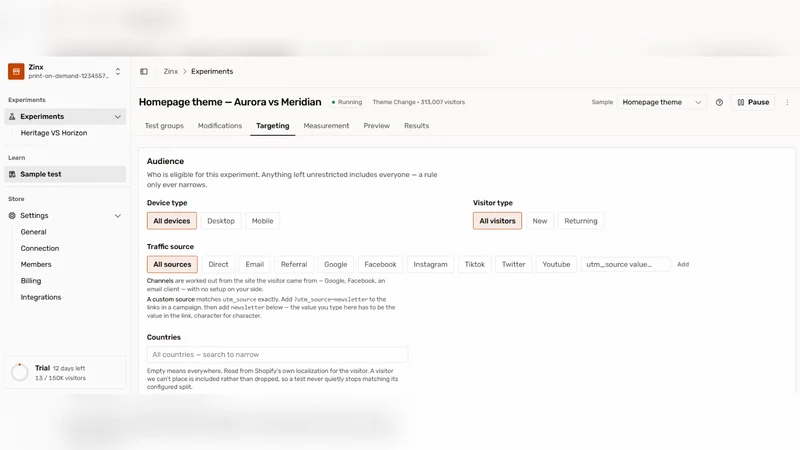Click the Sample test book icon
Viewport: 800px width, 450px height.
(x=12, y=174)
